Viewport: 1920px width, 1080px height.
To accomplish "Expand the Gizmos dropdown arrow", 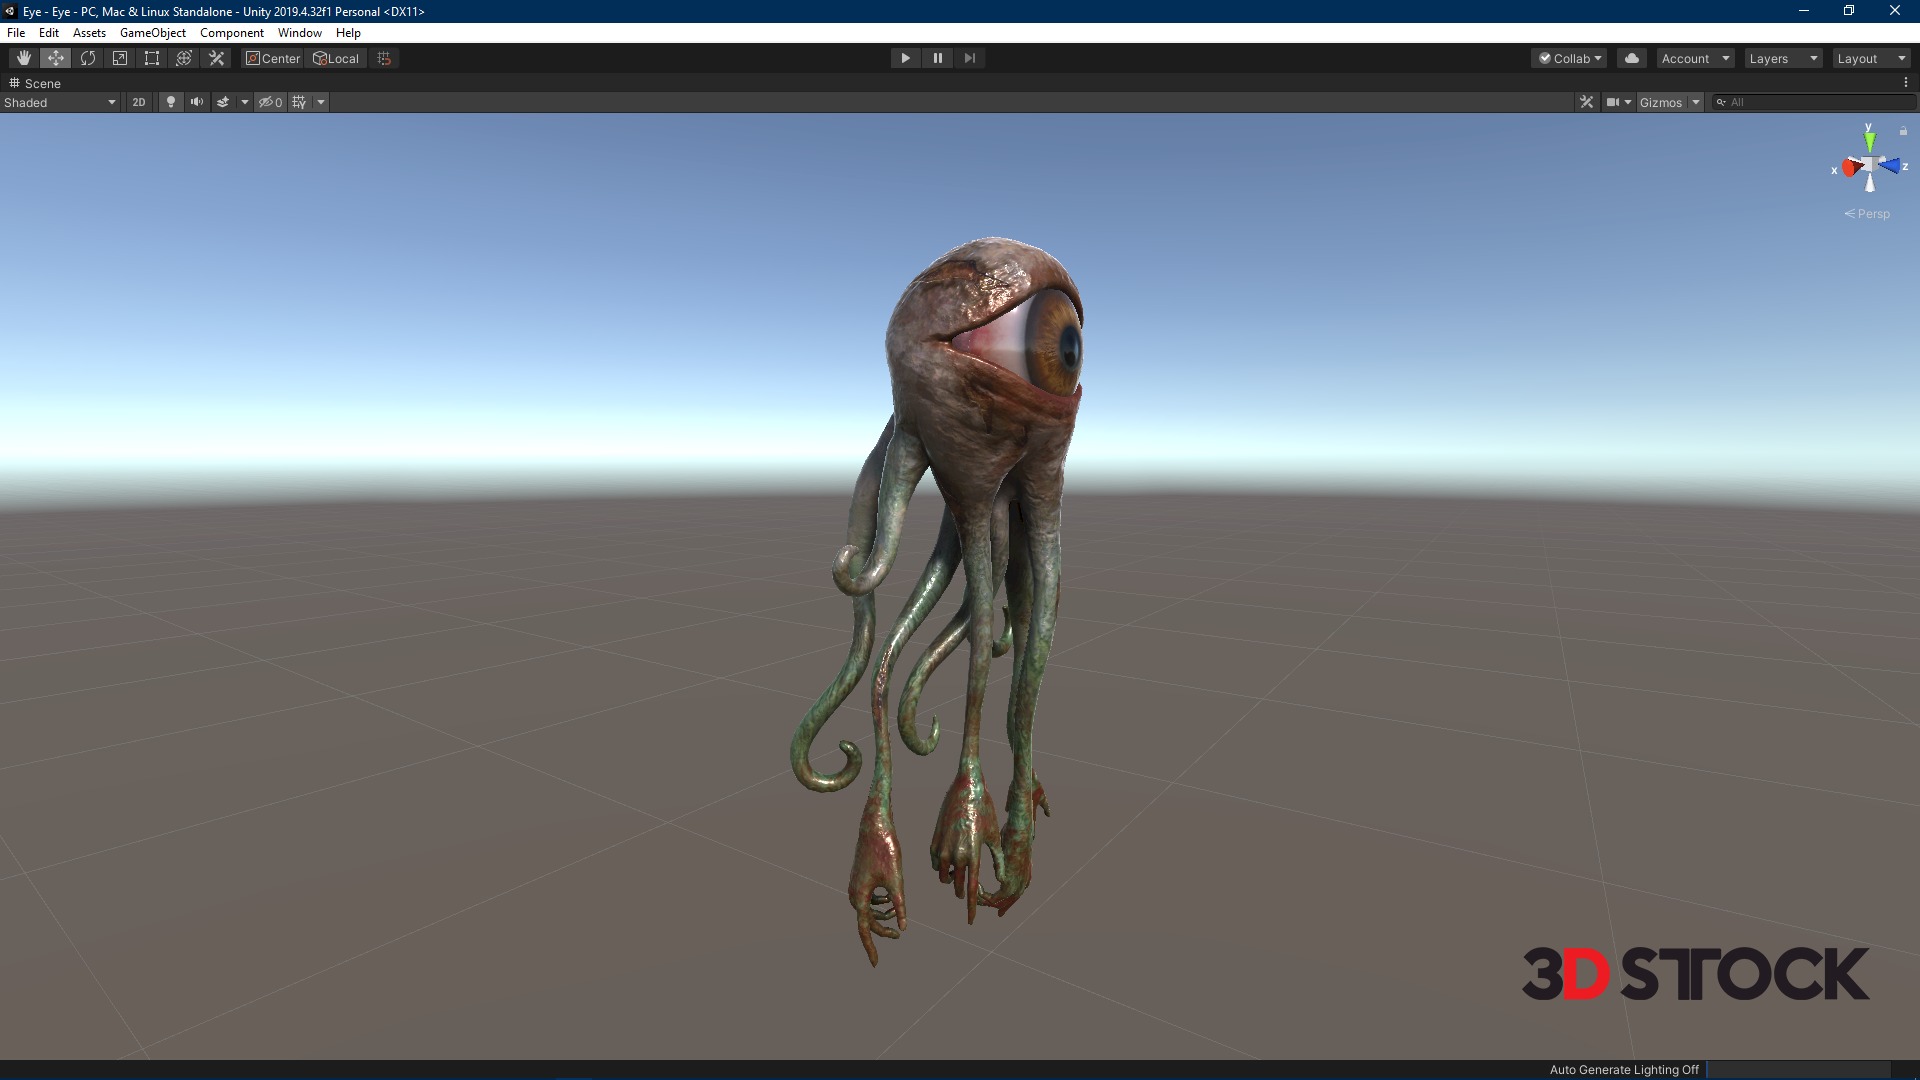I will point(1696,102).
